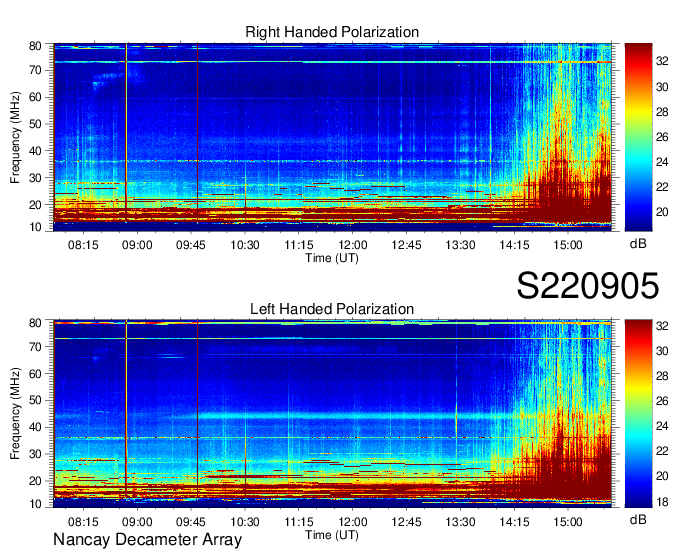This screenshot has width=680, height=552.
Task: Click Time (UT) label under Left Handed plot
Action: [x=332, y=535]
